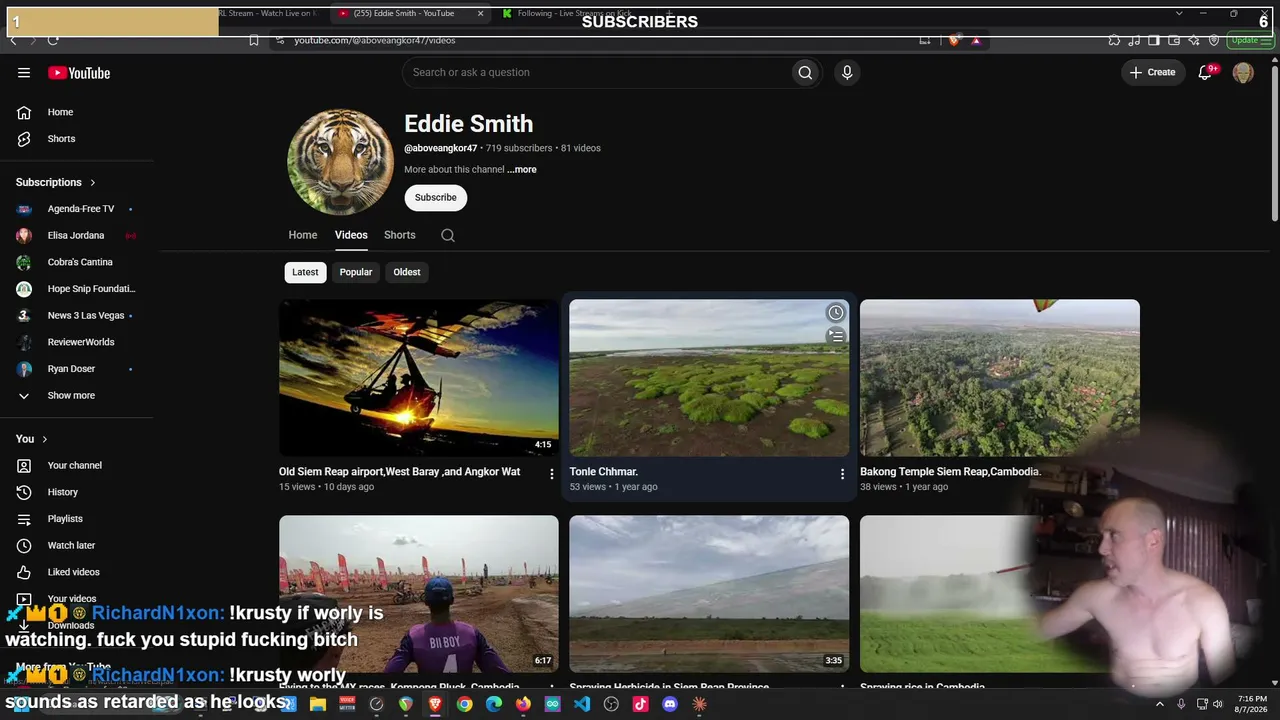Show hidden system tray icons
The image size is (1280, 720).
tap(1160, 704)
